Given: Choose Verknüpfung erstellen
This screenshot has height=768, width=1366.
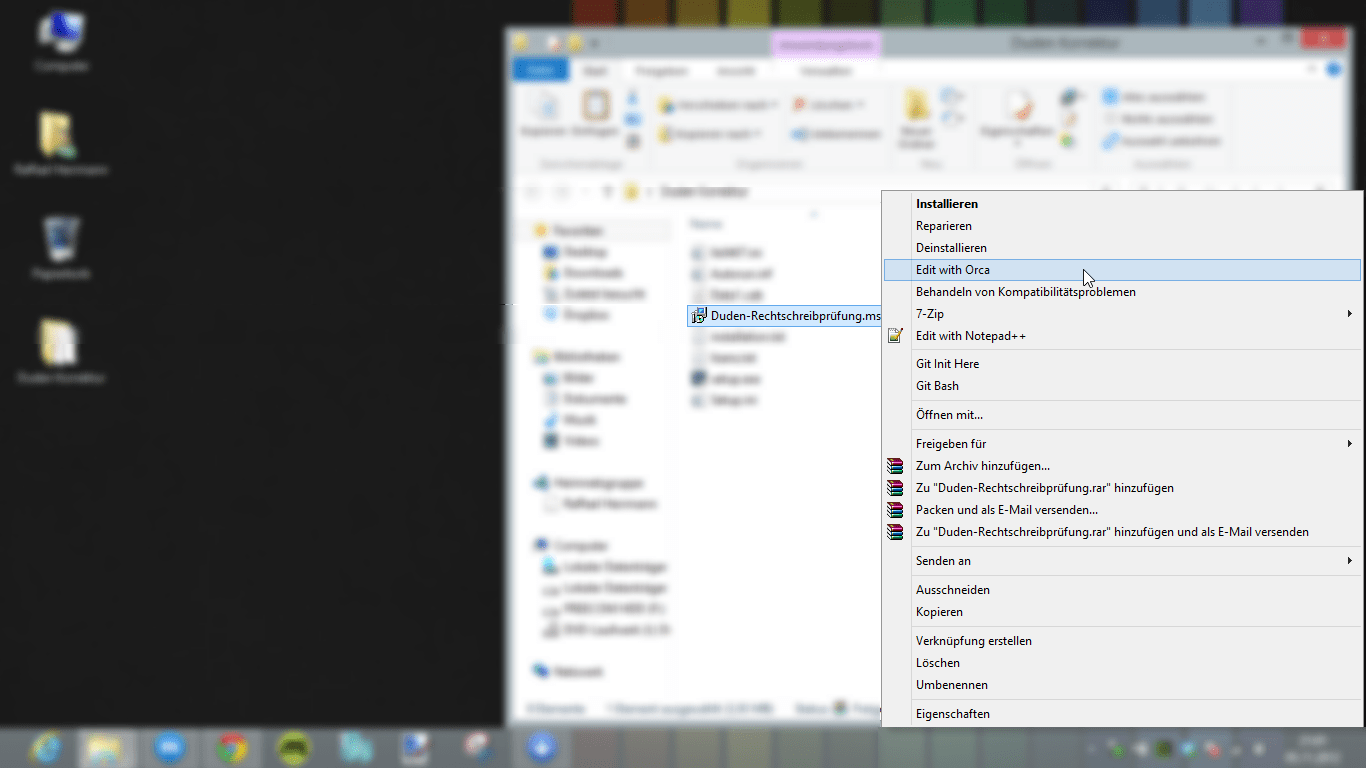Looking at the screenshot, I should (1121, 641).
